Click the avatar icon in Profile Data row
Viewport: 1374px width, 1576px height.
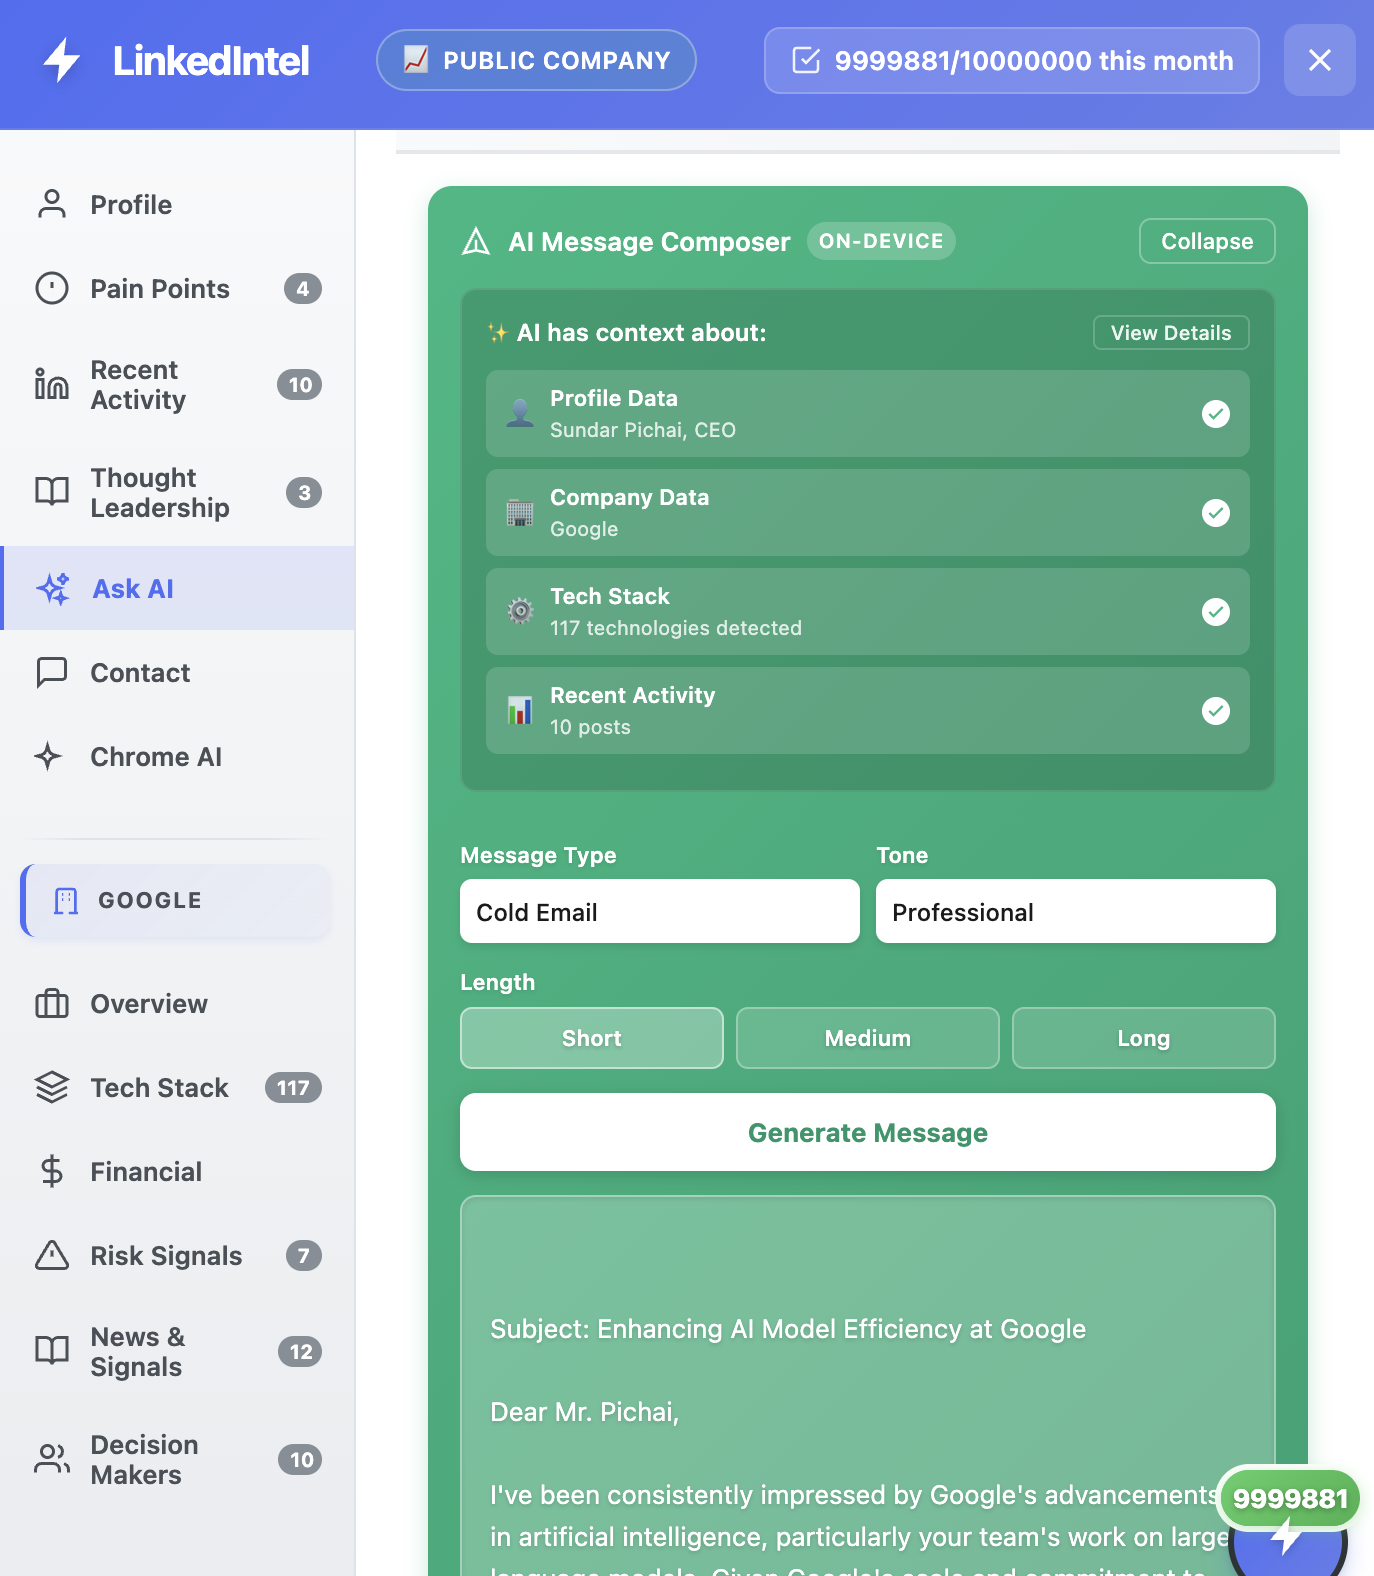tap(520, 413)
